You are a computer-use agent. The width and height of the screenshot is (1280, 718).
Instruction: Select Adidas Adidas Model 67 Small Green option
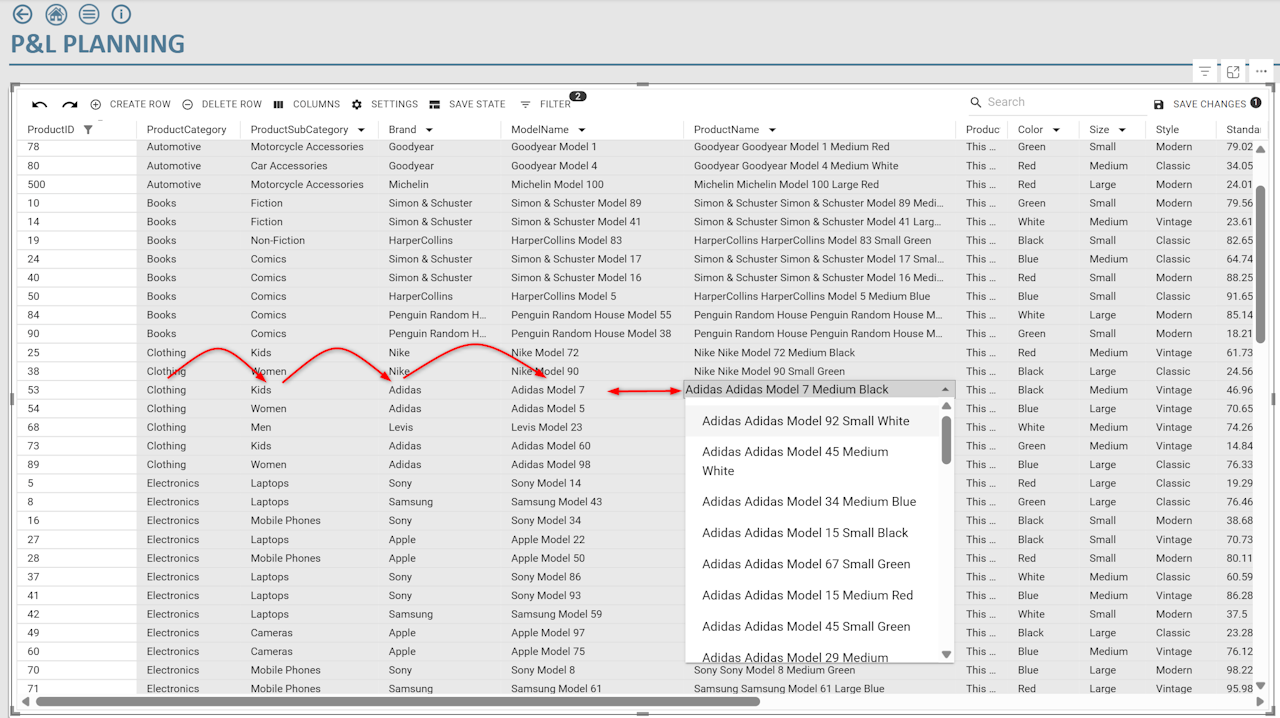point(805,564)
